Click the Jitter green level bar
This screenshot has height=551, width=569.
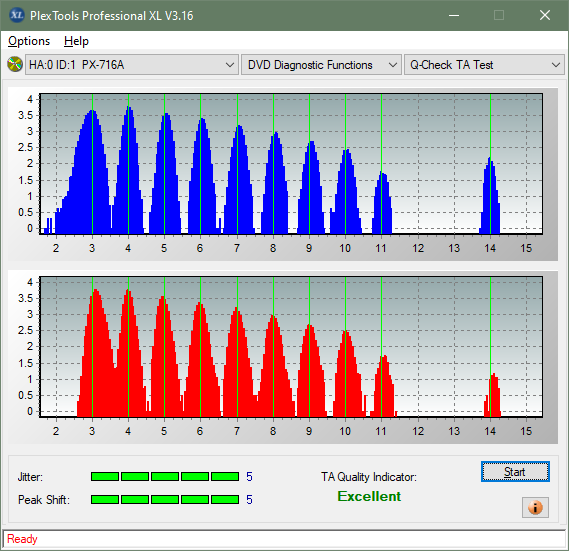[165, 477]
